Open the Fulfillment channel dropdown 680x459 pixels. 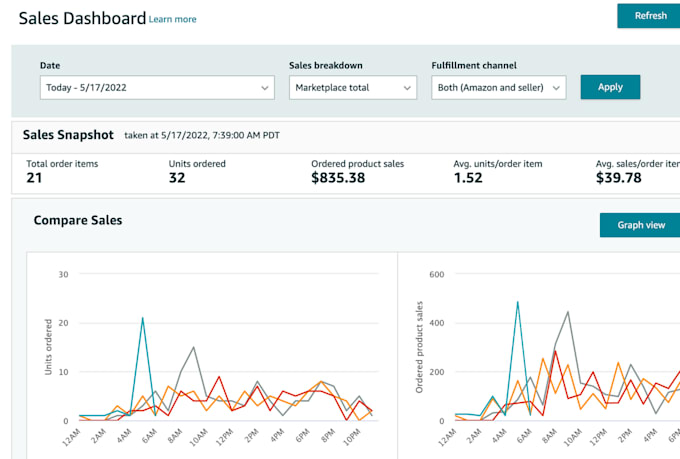point(498,88)
